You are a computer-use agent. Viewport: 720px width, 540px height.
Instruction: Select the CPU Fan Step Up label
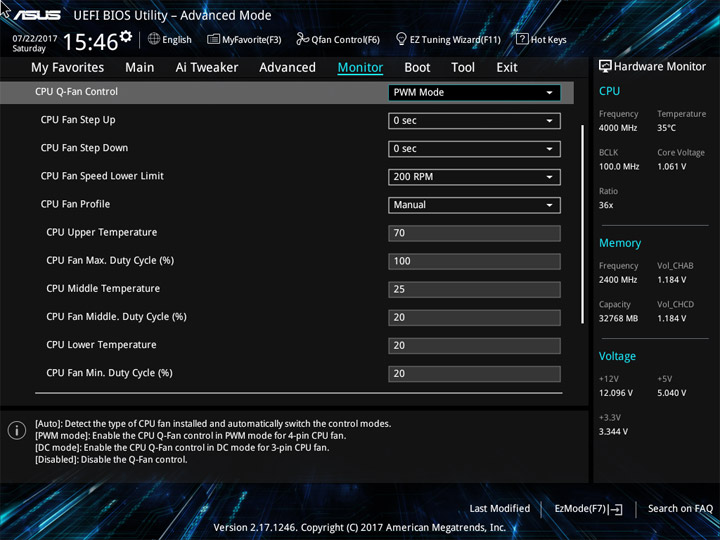[78, 120]
